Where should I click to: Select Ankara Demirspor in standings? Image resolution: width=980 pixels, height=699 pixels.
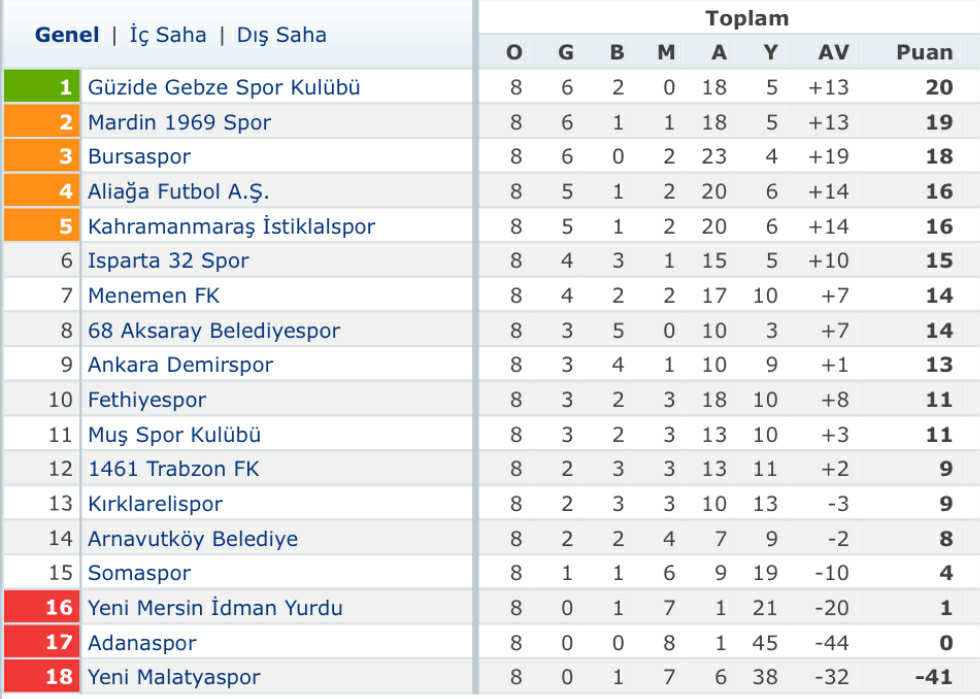click(180, 365)
